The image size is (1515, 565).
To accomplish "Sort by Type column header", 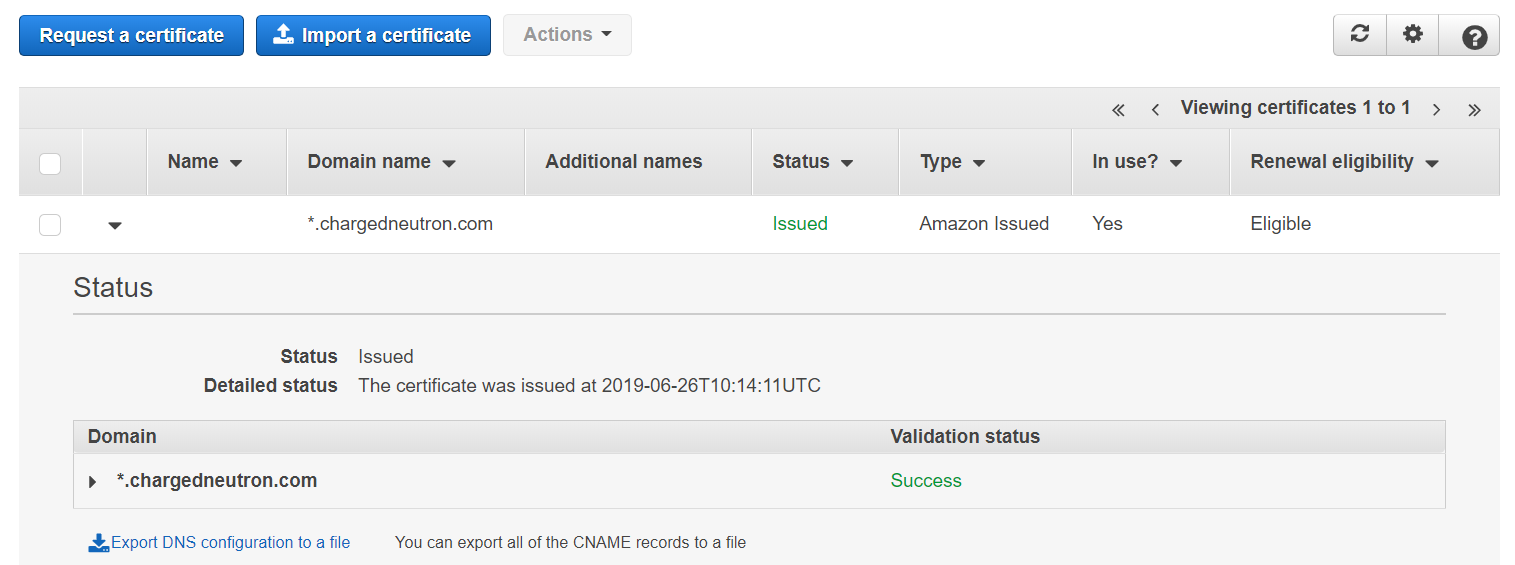I will pos(952,162).
